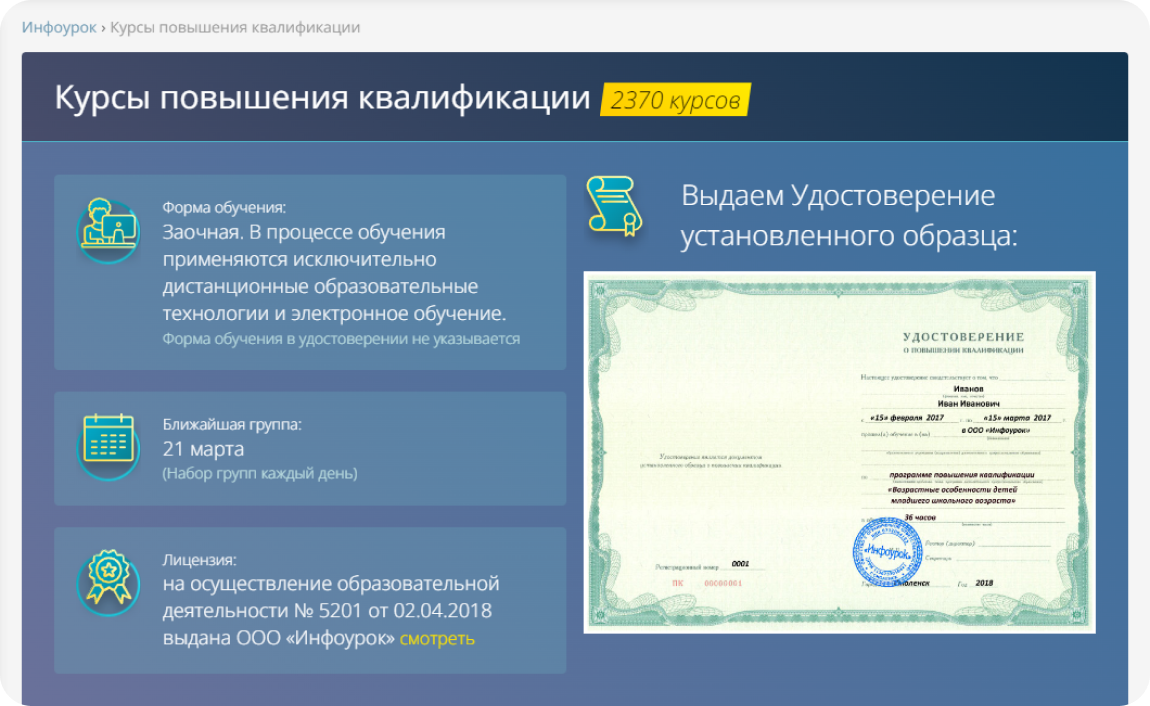Click the note Форма обучения в удостоверении не указывается
The height and width of the screenshot is (706, 1150).
tap(341, 339)
